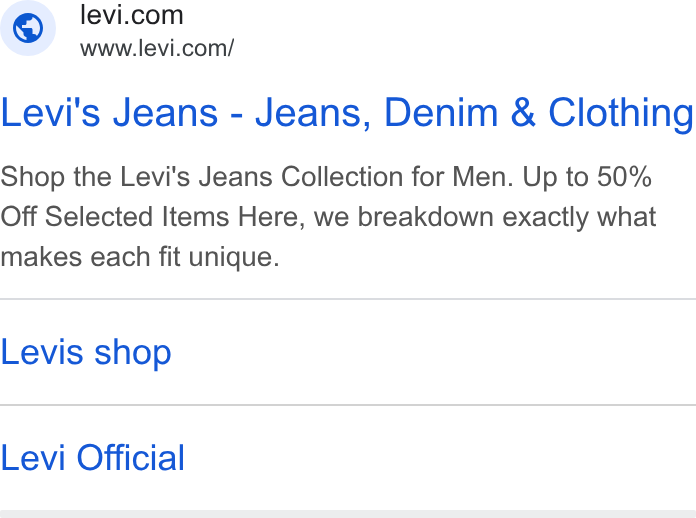Click the word "Clothing" in the headline
Image resolution: width=696 pixels, height=518 pixels.
621,115
